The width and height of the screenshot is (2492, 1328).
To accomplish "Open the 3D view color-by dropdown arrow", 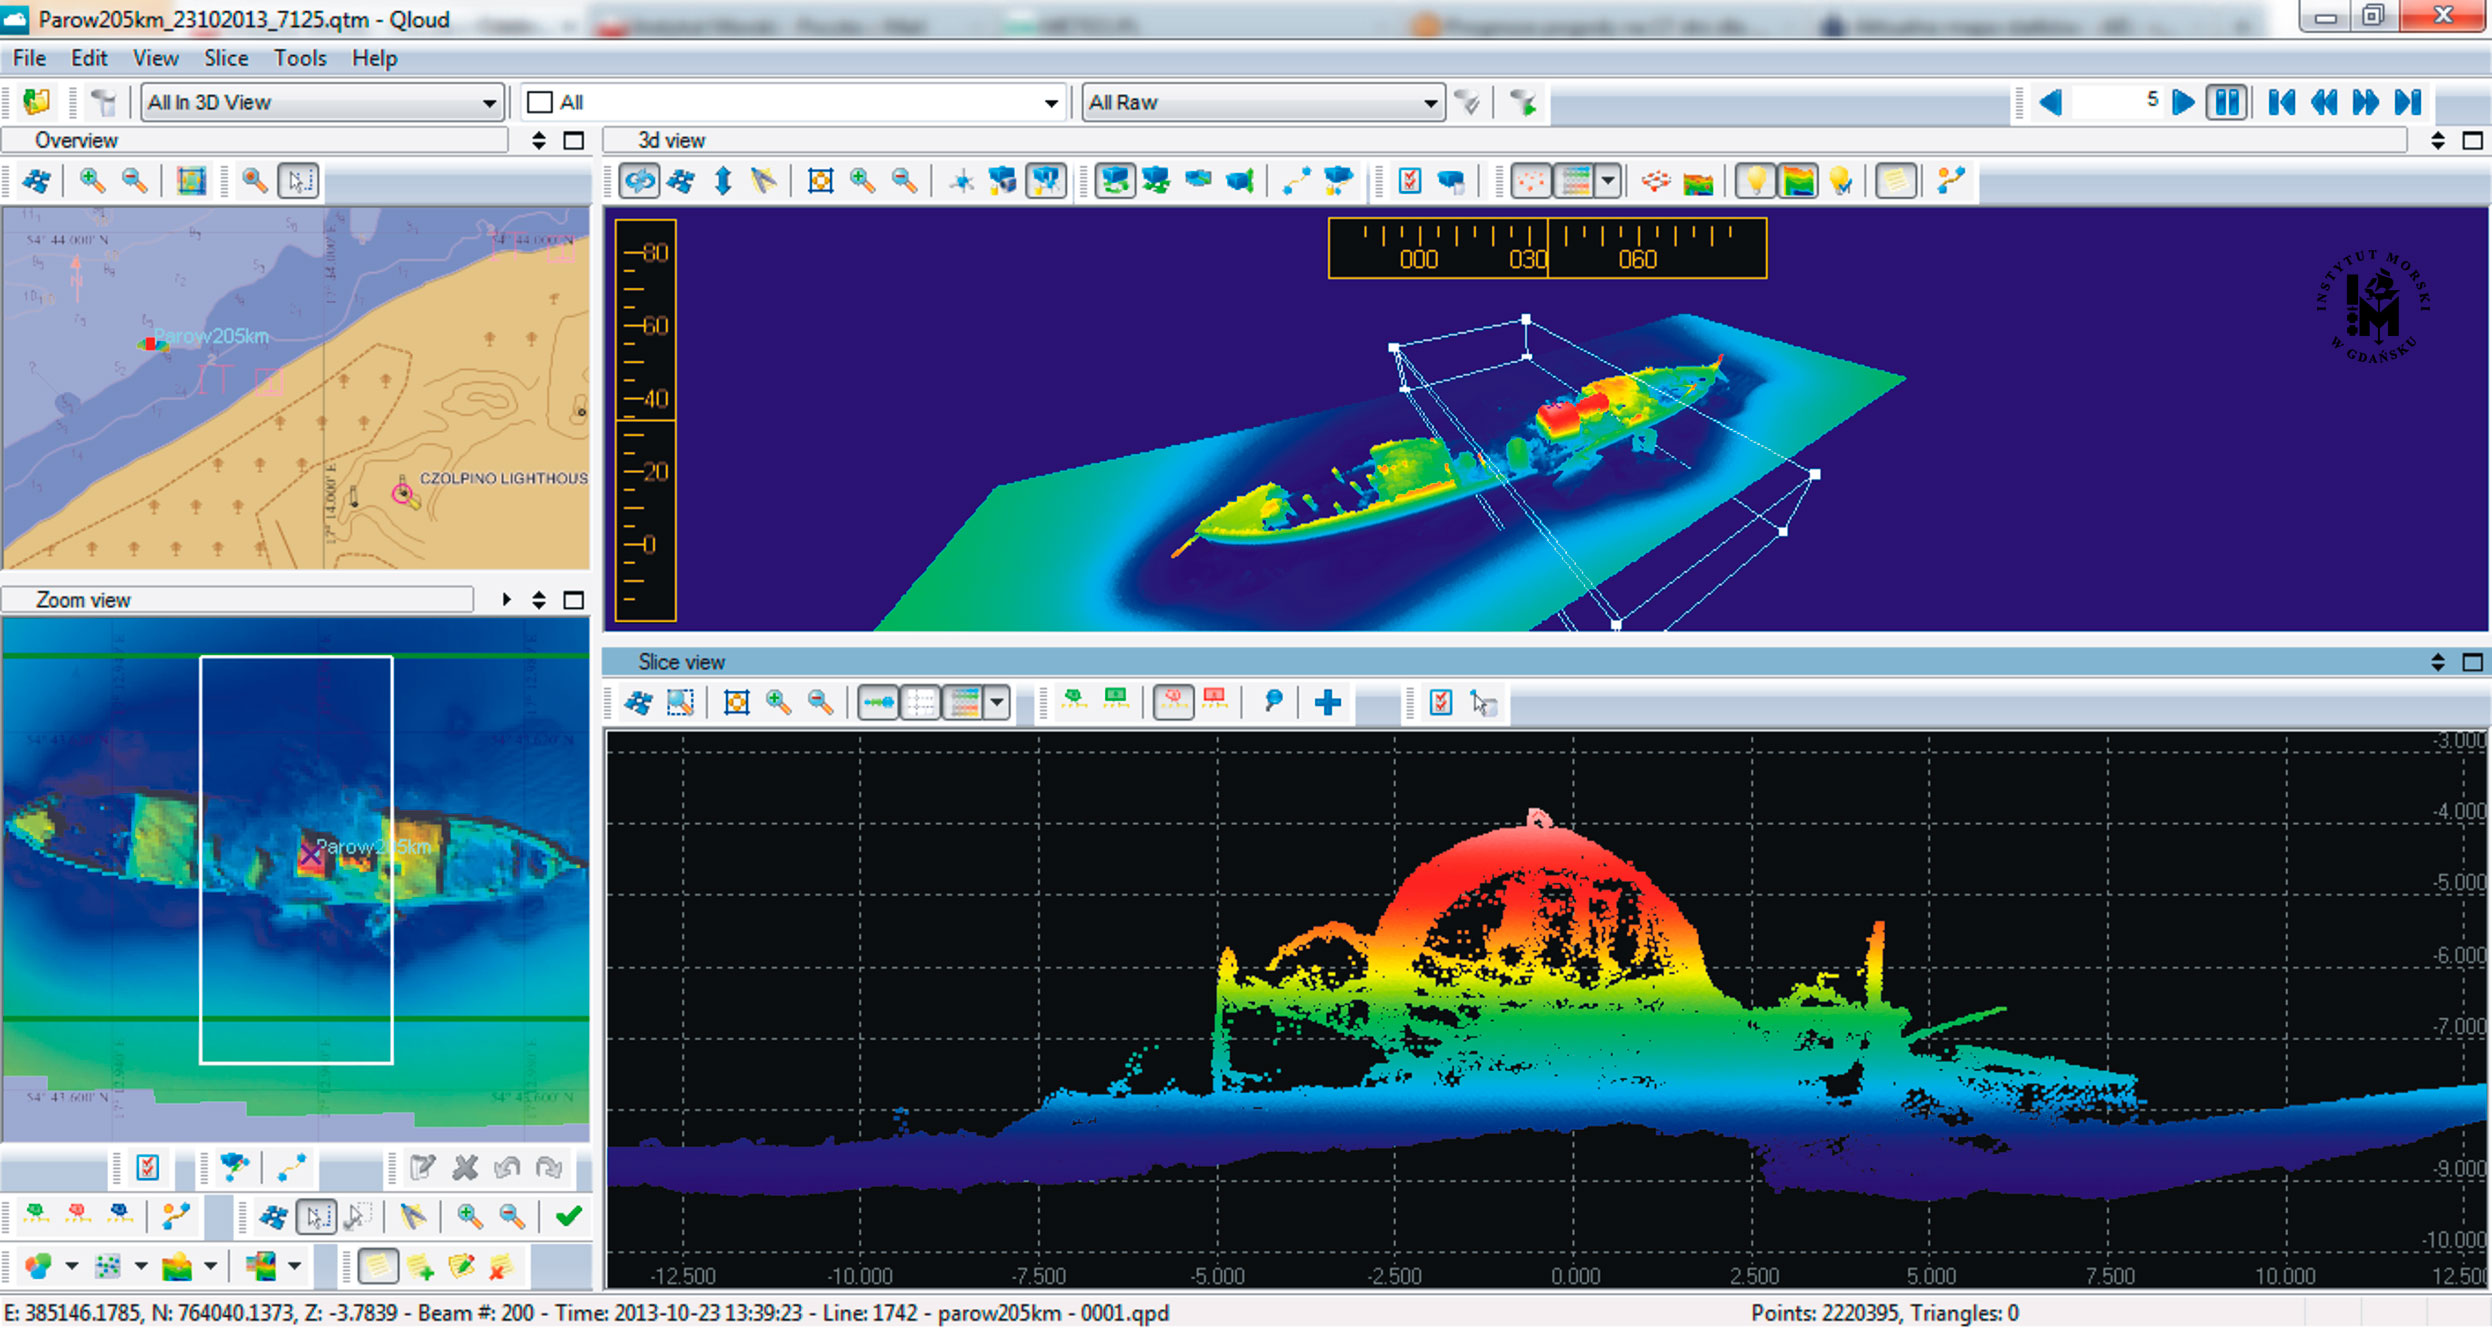I will [x=1607, y=181].
